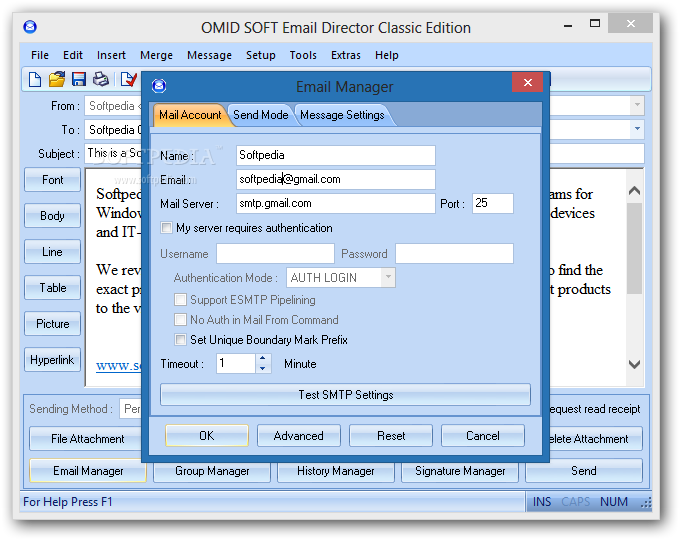Open the Tools menu
This screenshot has width=680, height=540.
point(303,56)
